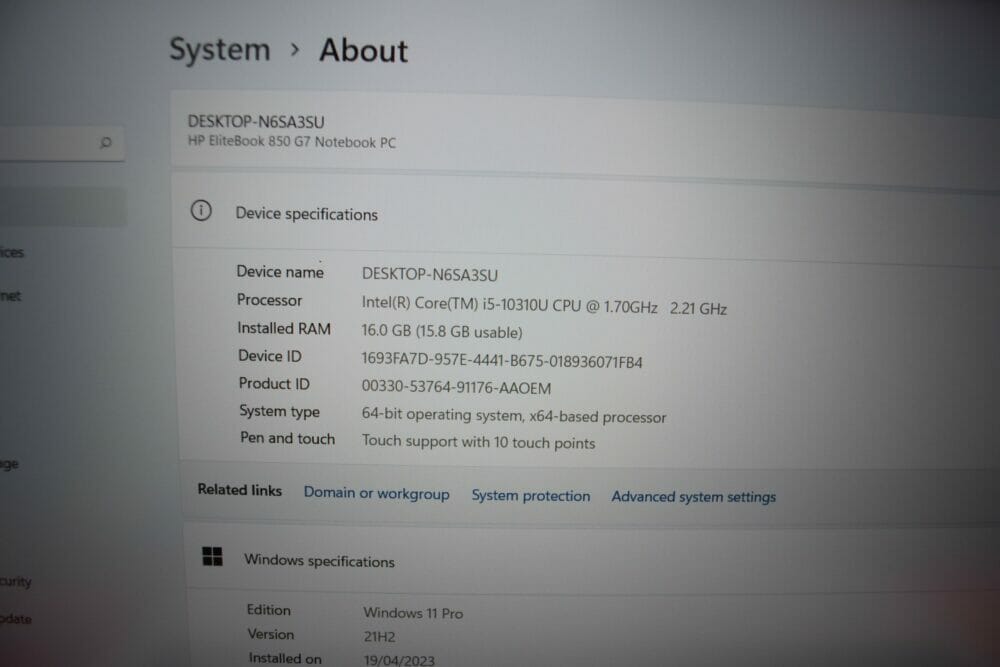The image size is (1000, 667).
Task: Click the Installed RAM label
Action: click(x=284, y=328)
